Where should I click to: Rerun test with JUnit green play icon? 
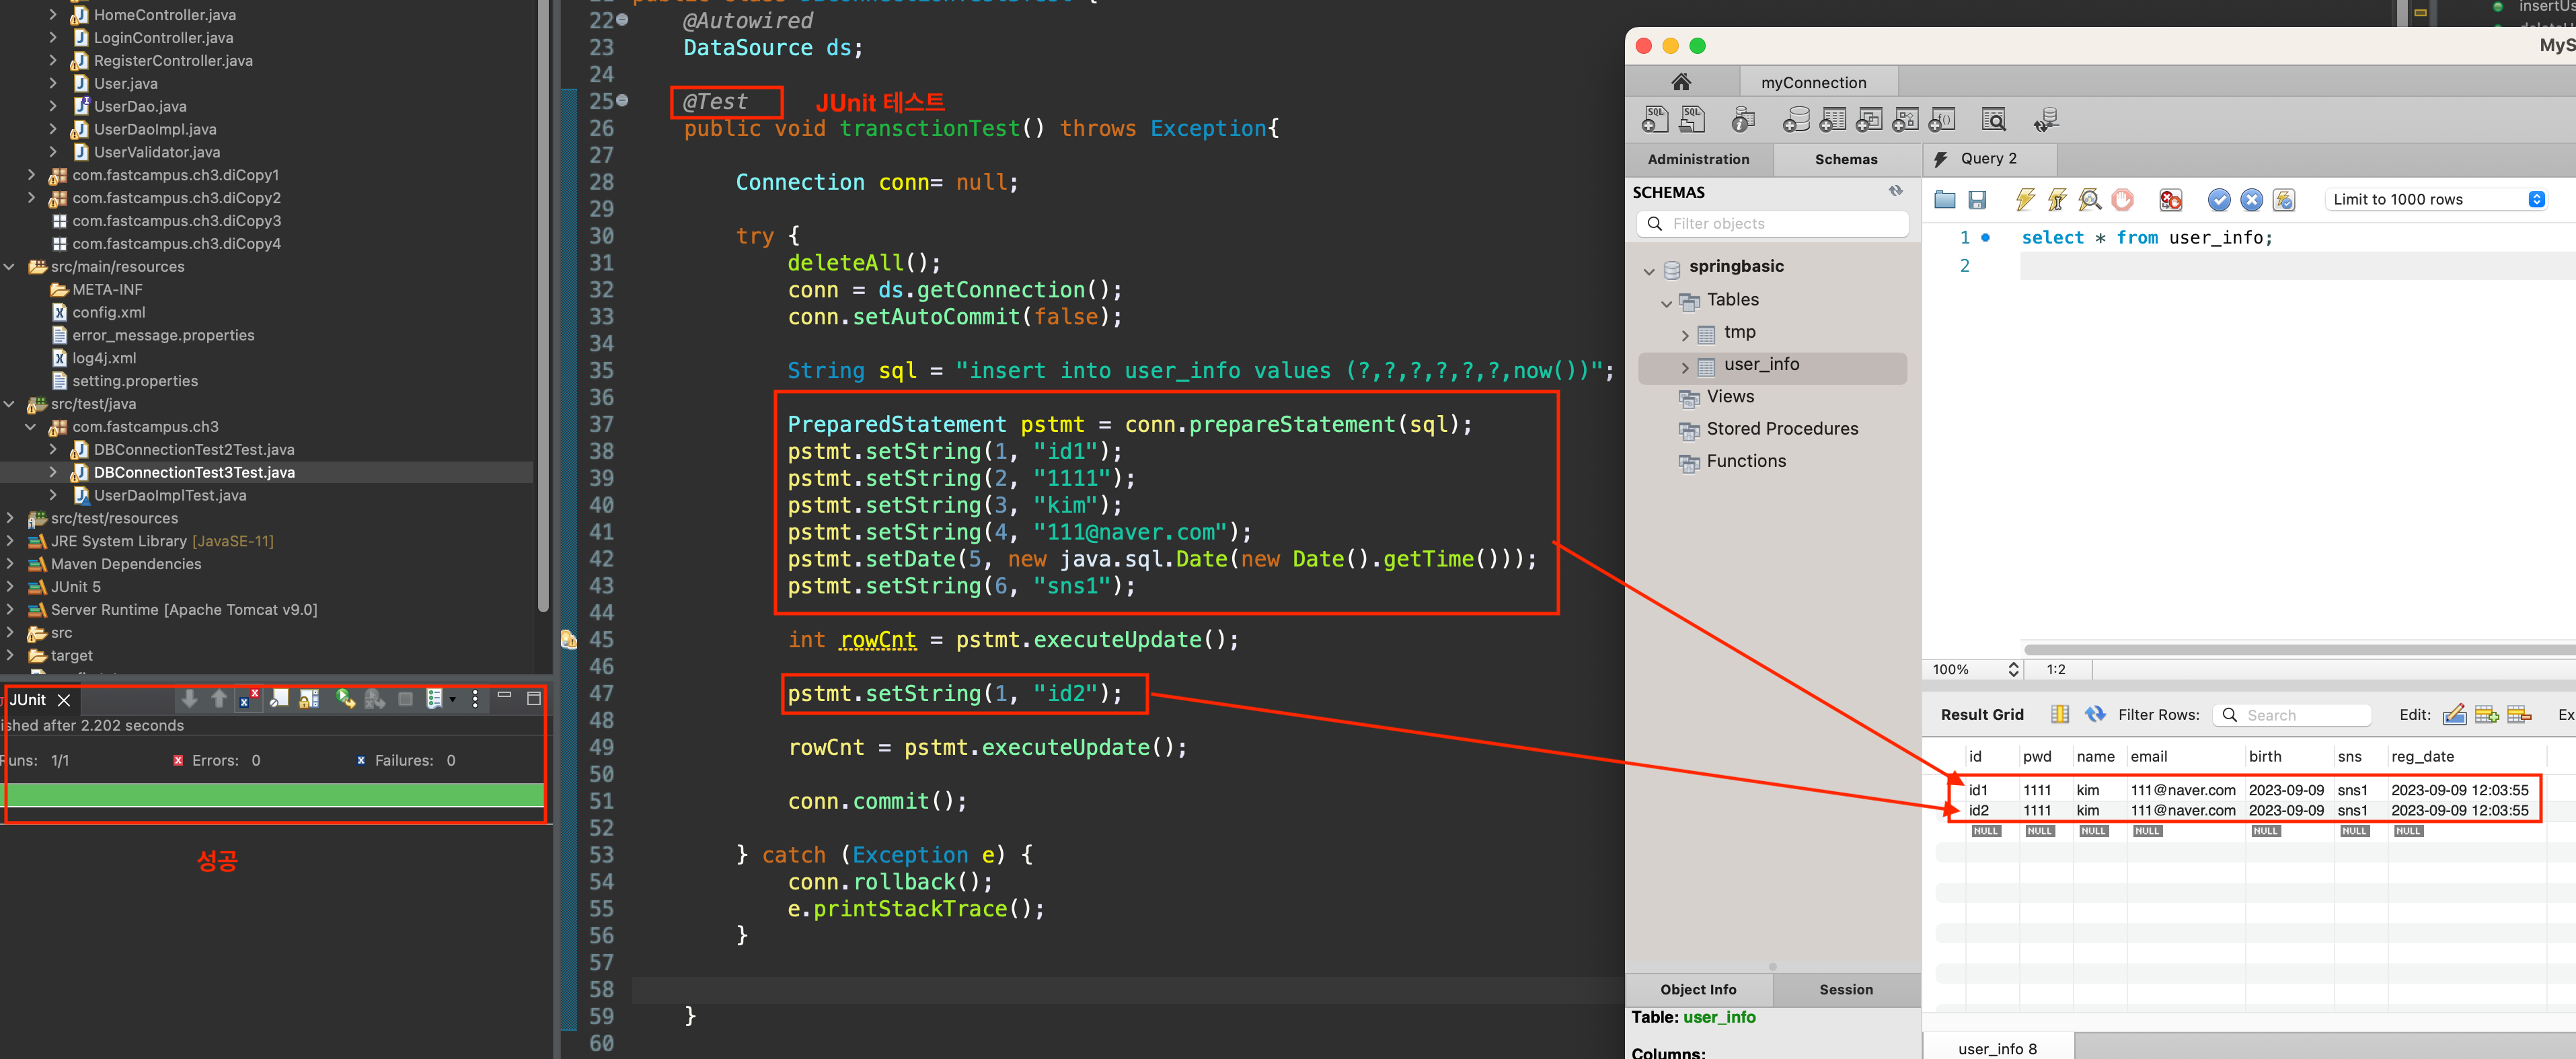click(345, 699)
